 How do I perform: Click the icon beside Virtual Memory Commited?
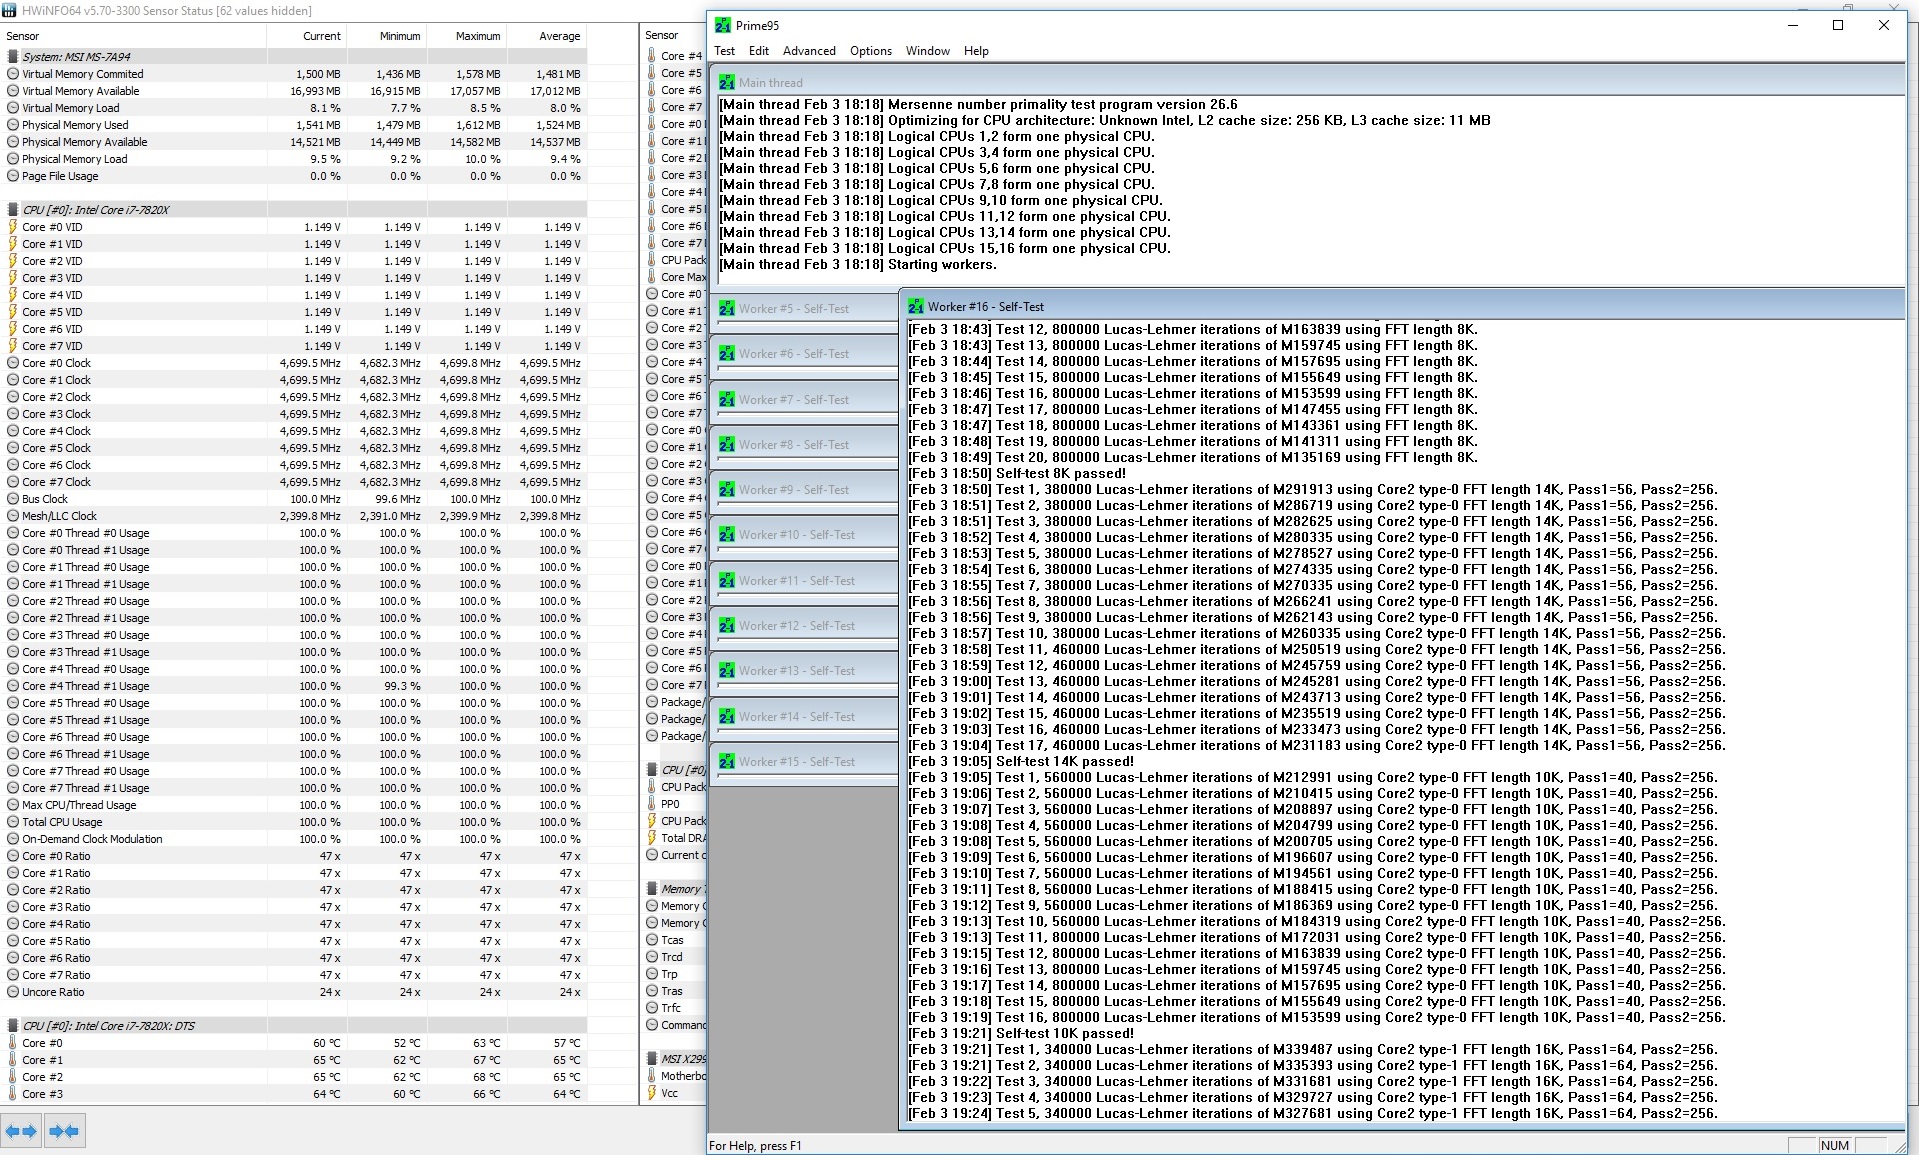point(13,74)
